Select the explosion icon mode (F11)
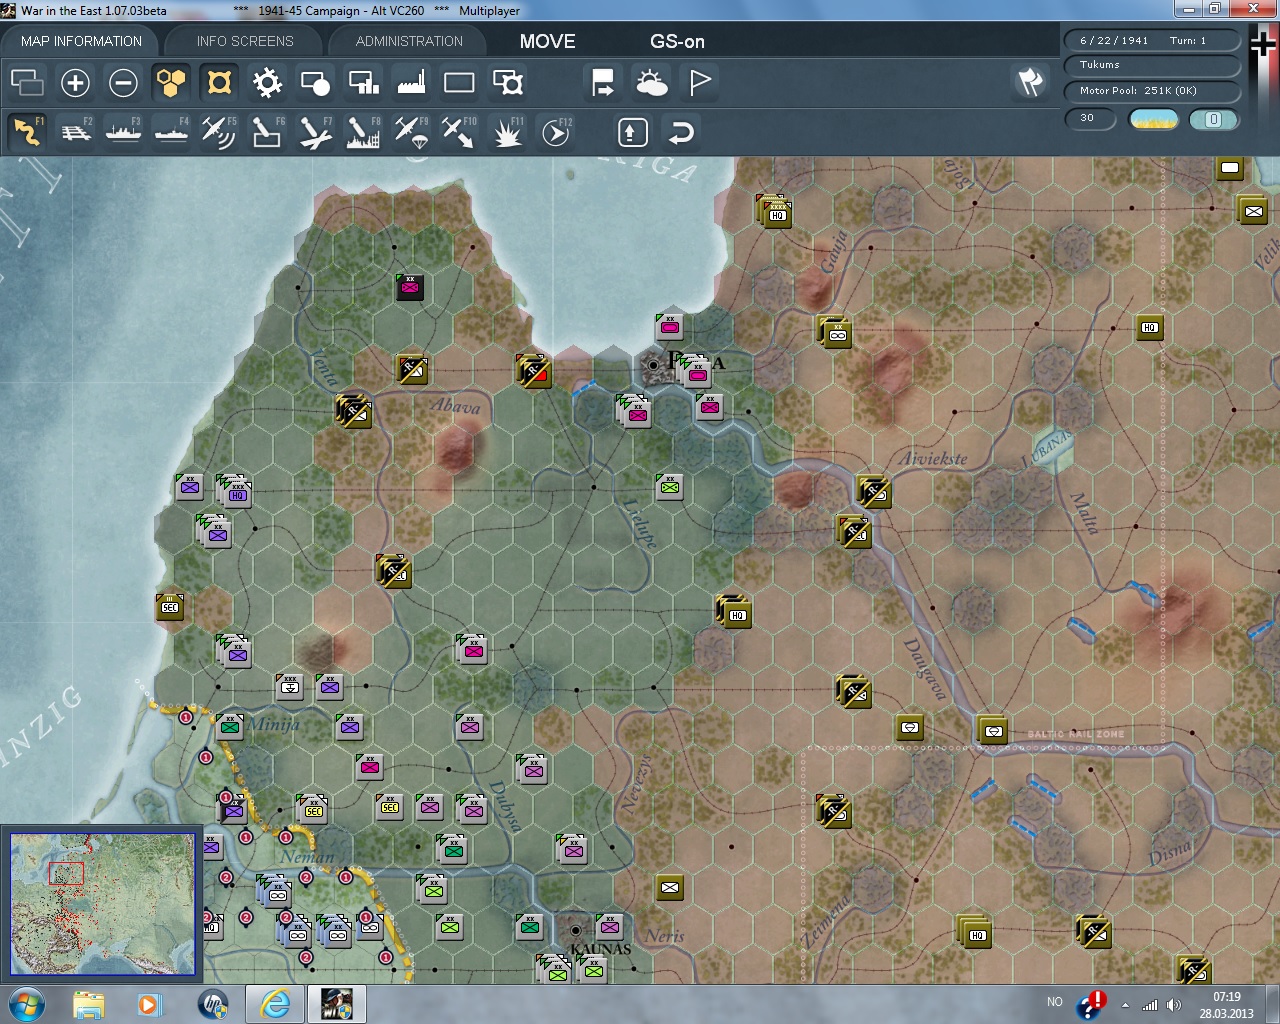Screen dimensions: 1280x1024 click(x=507, y=132)
